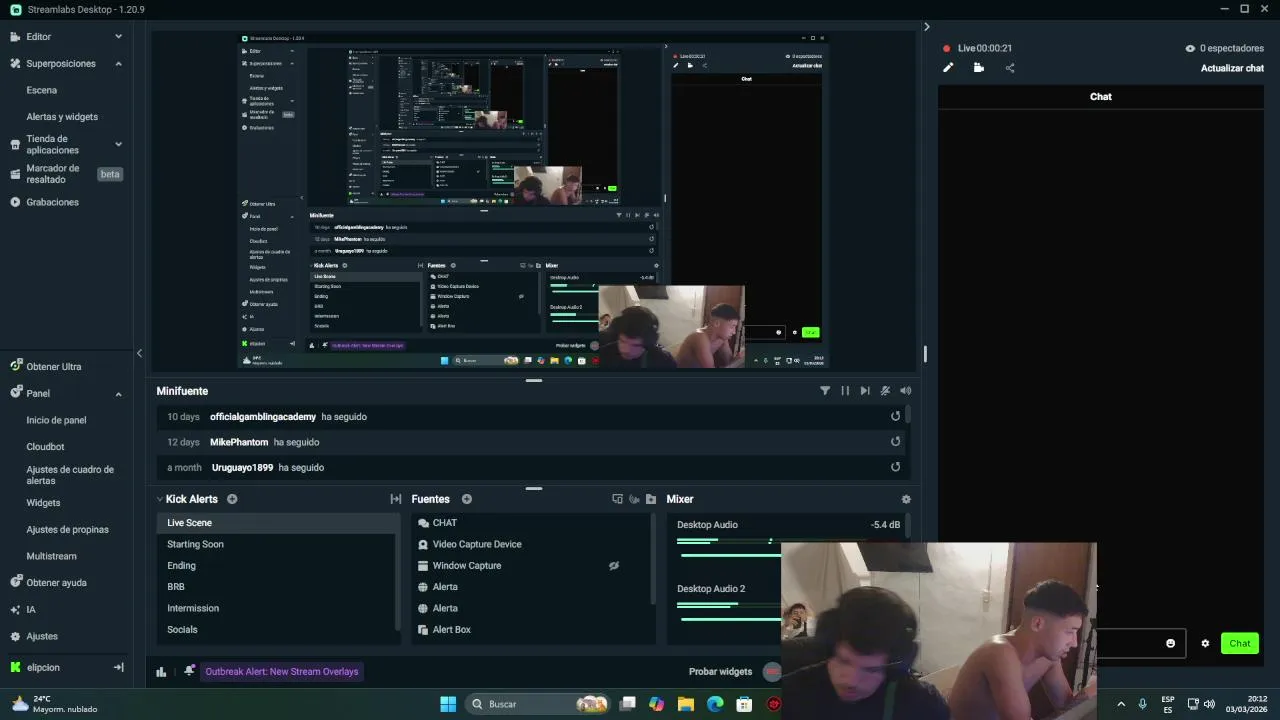Click logout arrow next to elipcion
The width and height of the screenshot is (1280, 720).
(x=118, y=667)
